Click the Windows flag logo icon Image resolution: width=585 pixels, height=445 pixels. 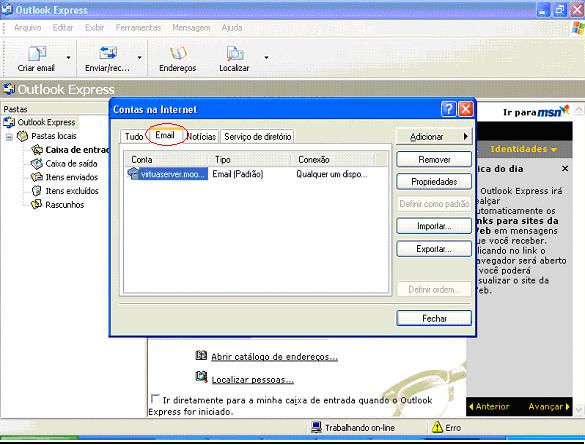[x=578, y=28]
